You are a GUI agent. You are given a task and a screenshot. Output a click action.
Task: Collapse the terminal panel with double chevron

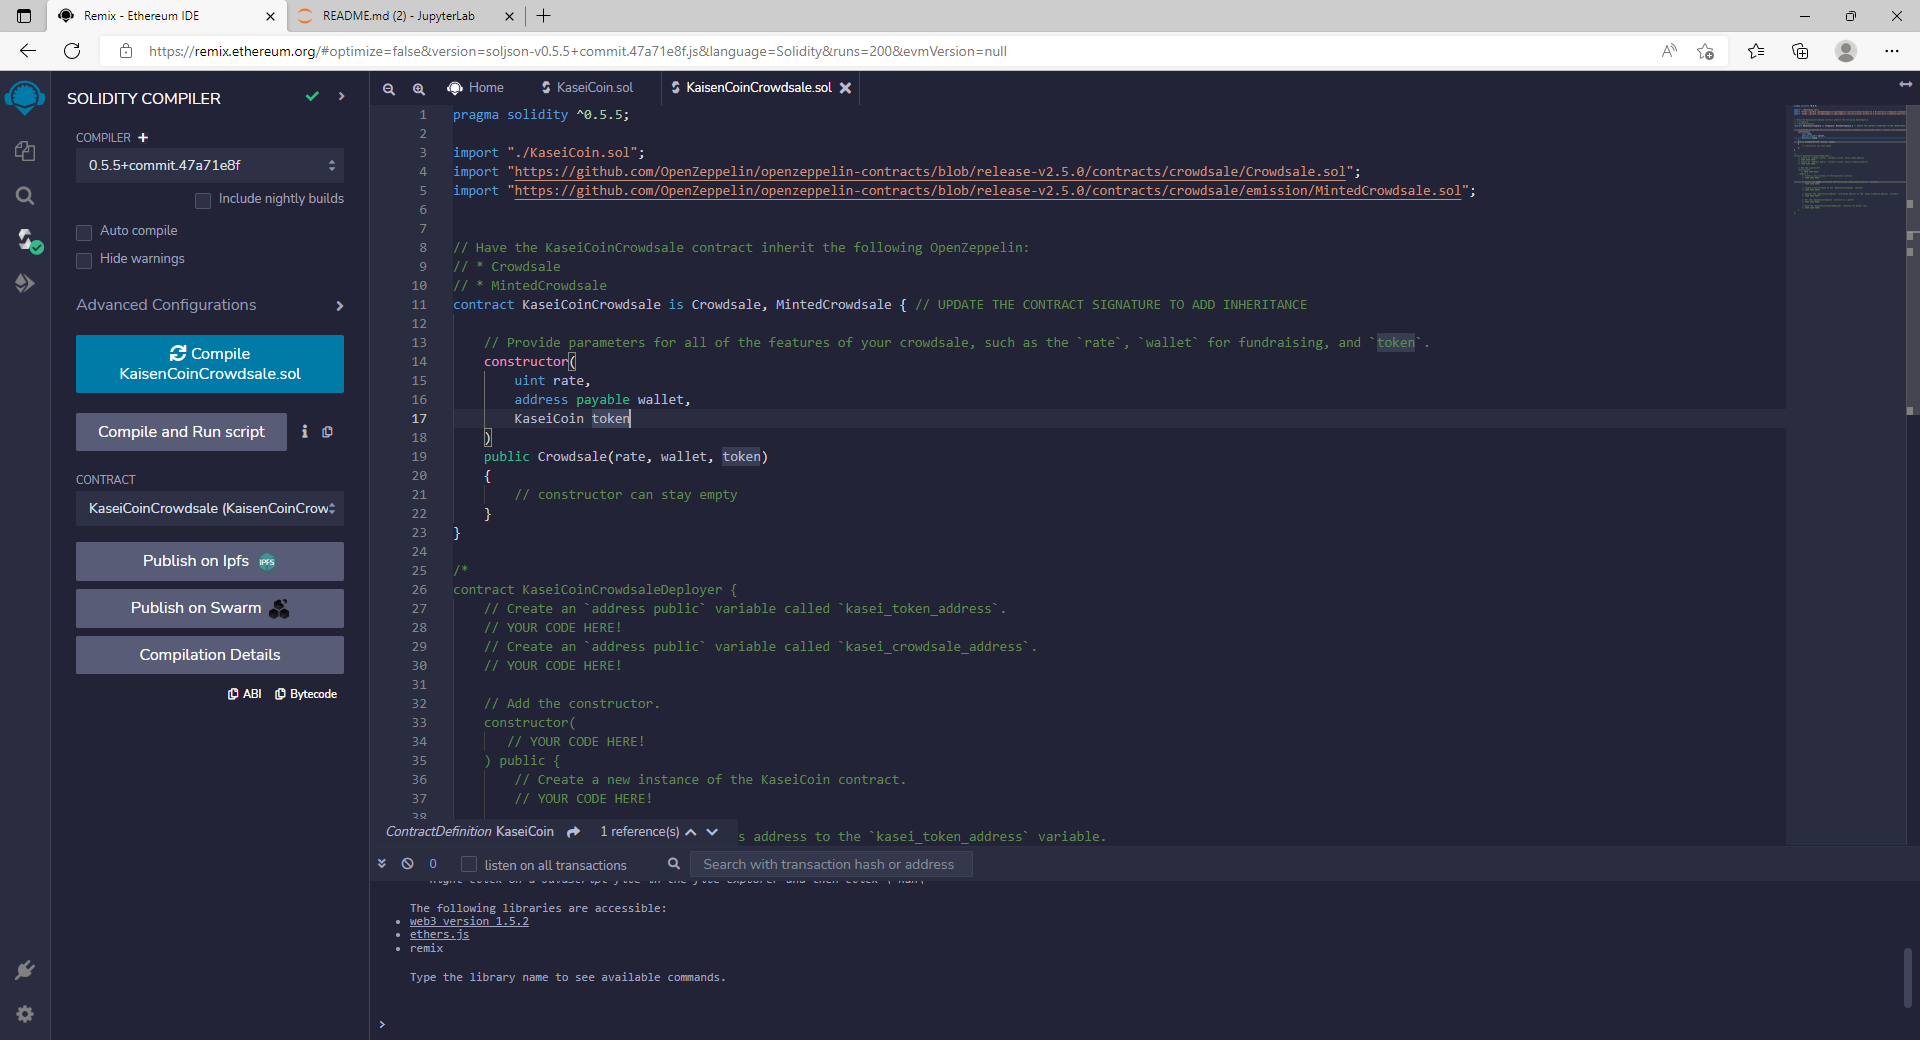tap(382, 863)
